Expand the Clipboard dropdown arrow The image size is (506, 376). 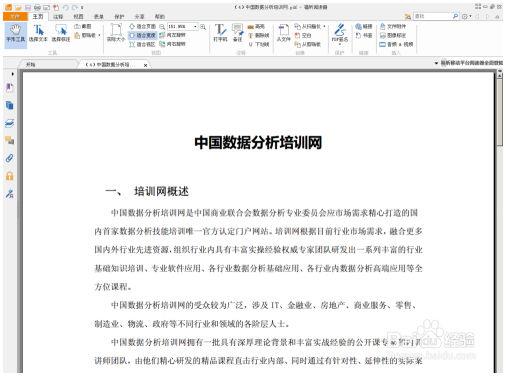(99, 35)
